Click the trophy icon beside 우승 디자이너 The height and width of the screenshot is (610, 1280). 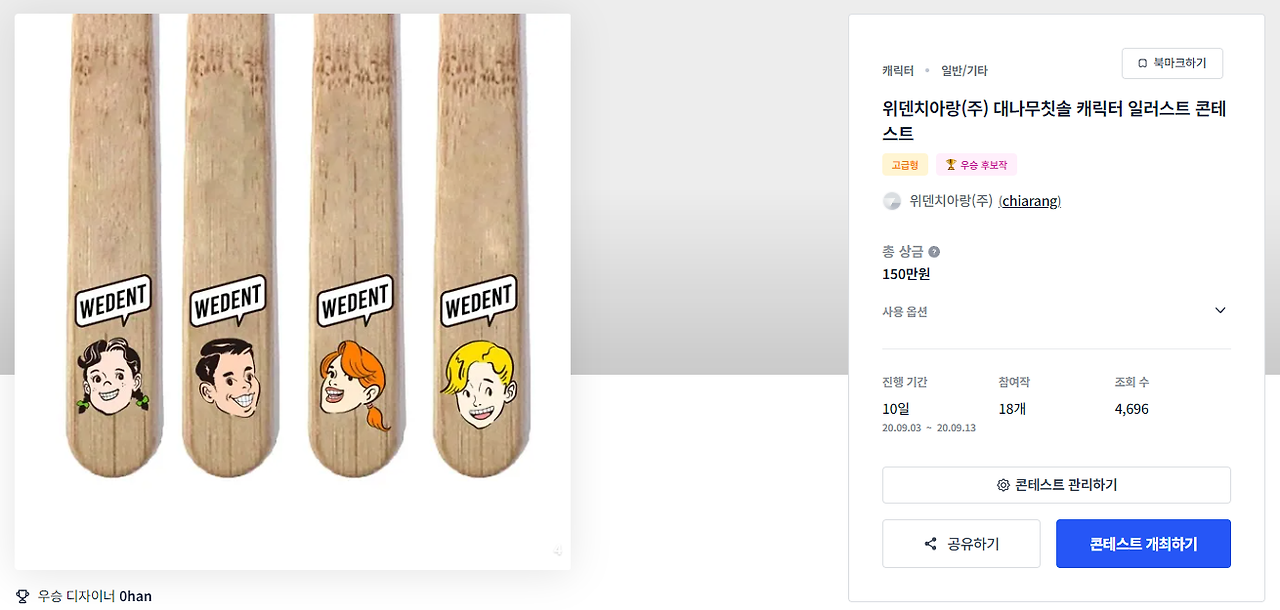[23, 596]
